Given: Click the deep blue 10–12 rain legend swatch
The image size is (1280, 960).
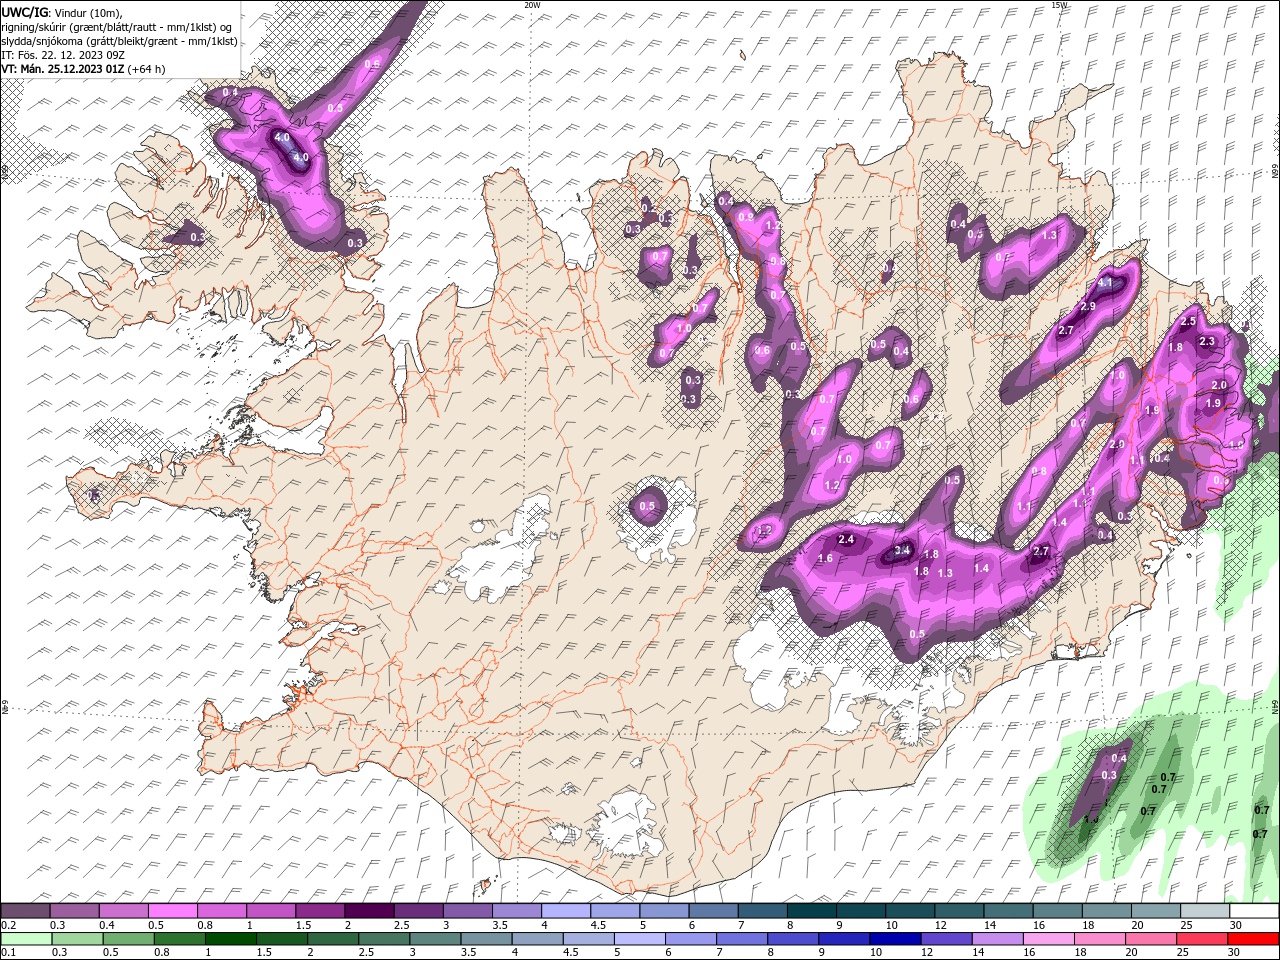Looking at the screenshot, I should coord(895,938).
